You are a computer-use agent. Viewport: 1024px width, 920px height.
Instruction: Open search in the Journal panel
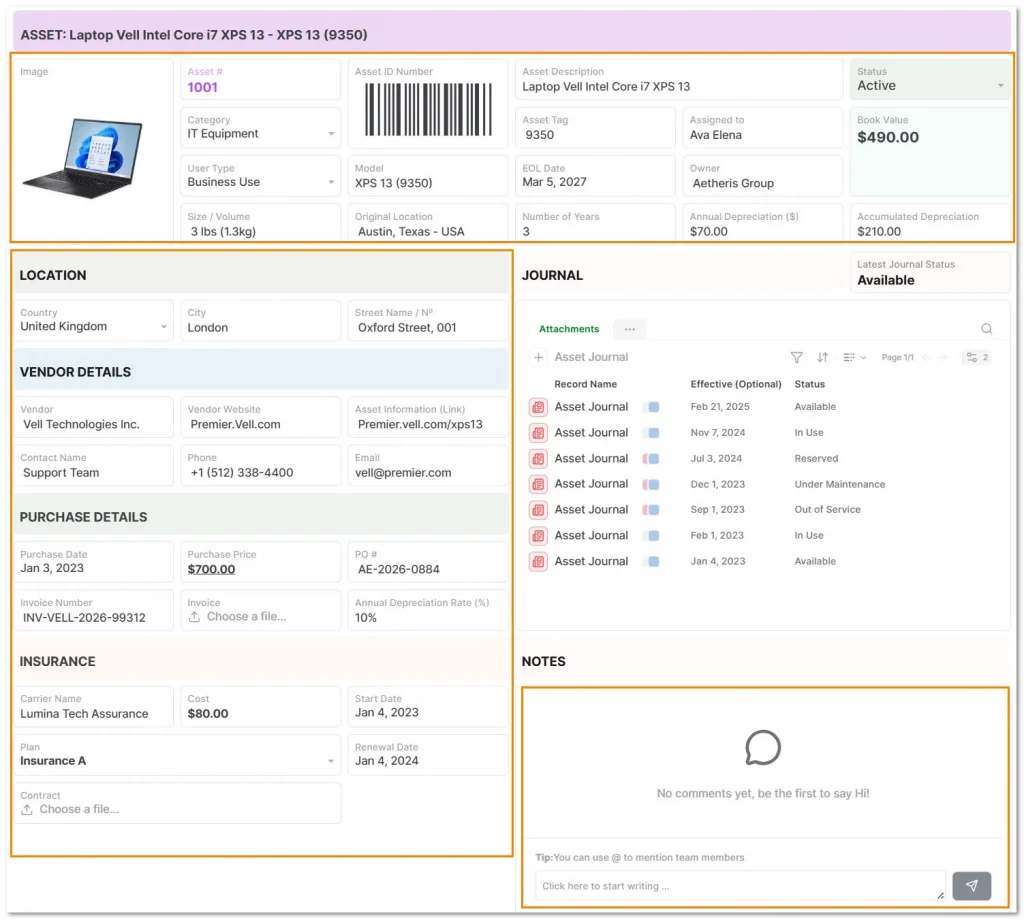click(987, 328)
